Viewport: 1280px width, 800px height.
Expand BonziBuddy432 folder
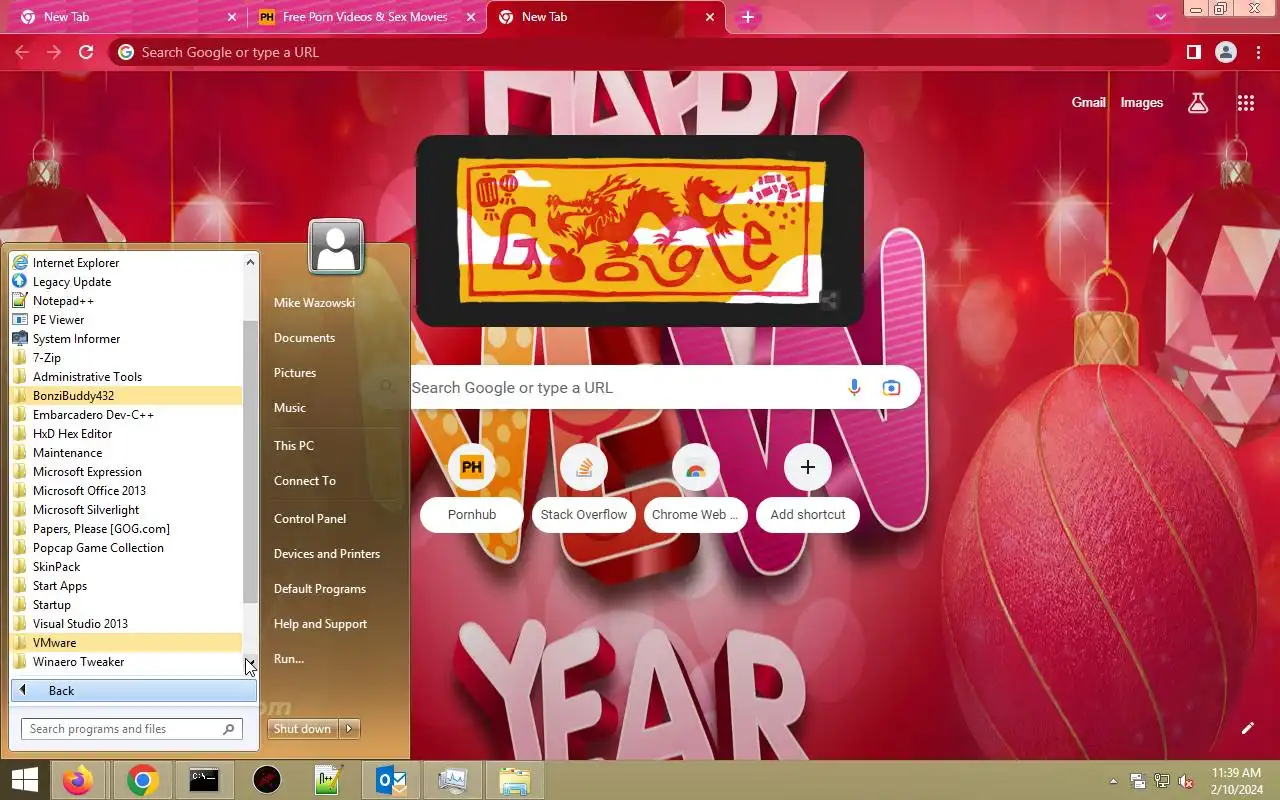(126, 396)
